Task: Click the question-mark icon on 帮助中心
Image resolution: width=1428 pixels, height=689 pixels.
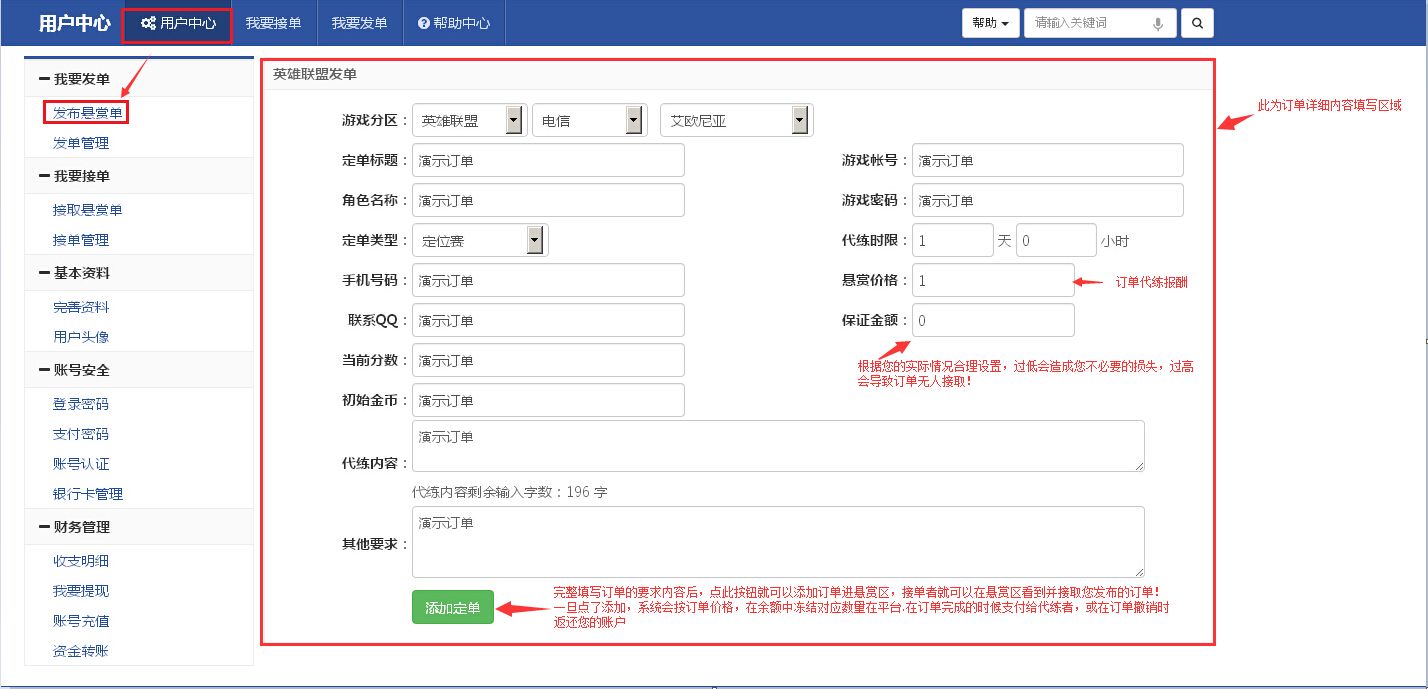Action: pyautogui.click(x=424, y=22)
